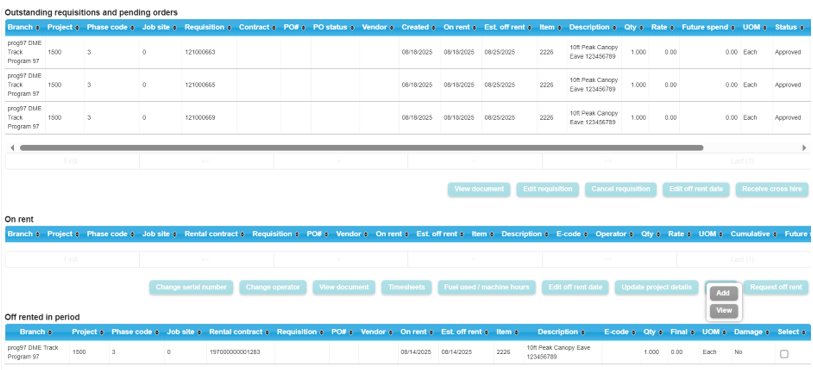Click Edit off rent date beside Update project details
The width and height of the screenshot is (813, 370).
(575, 287)
